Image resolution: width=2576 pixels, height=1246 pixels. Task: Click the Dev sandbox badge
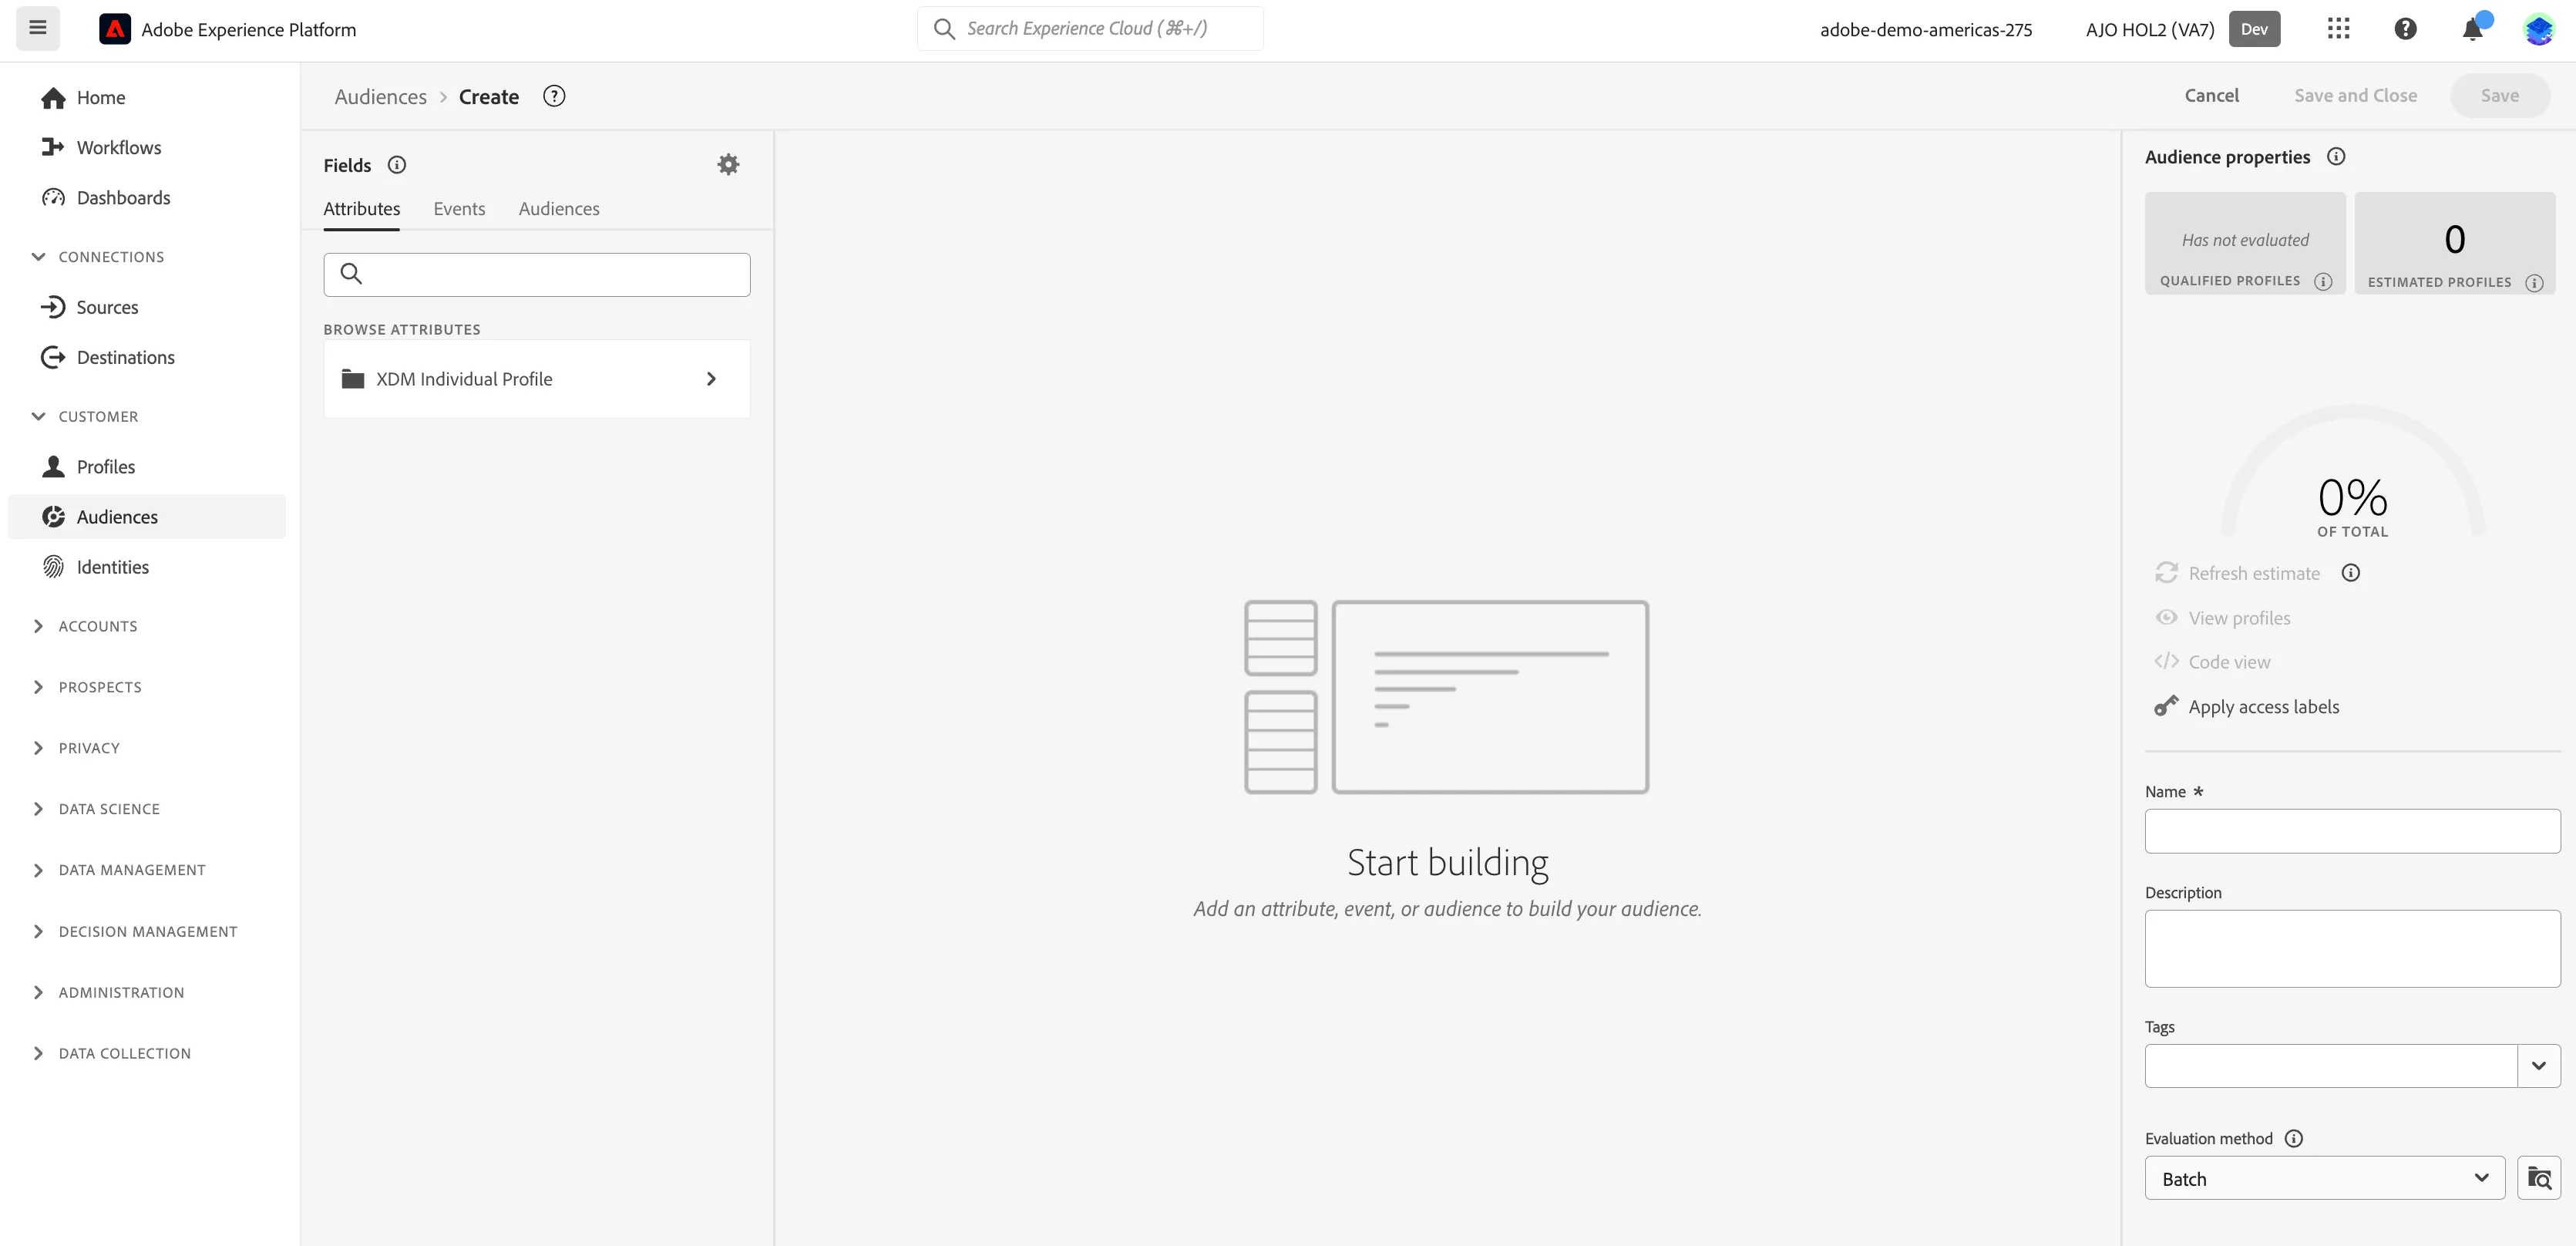point(2254,29)
